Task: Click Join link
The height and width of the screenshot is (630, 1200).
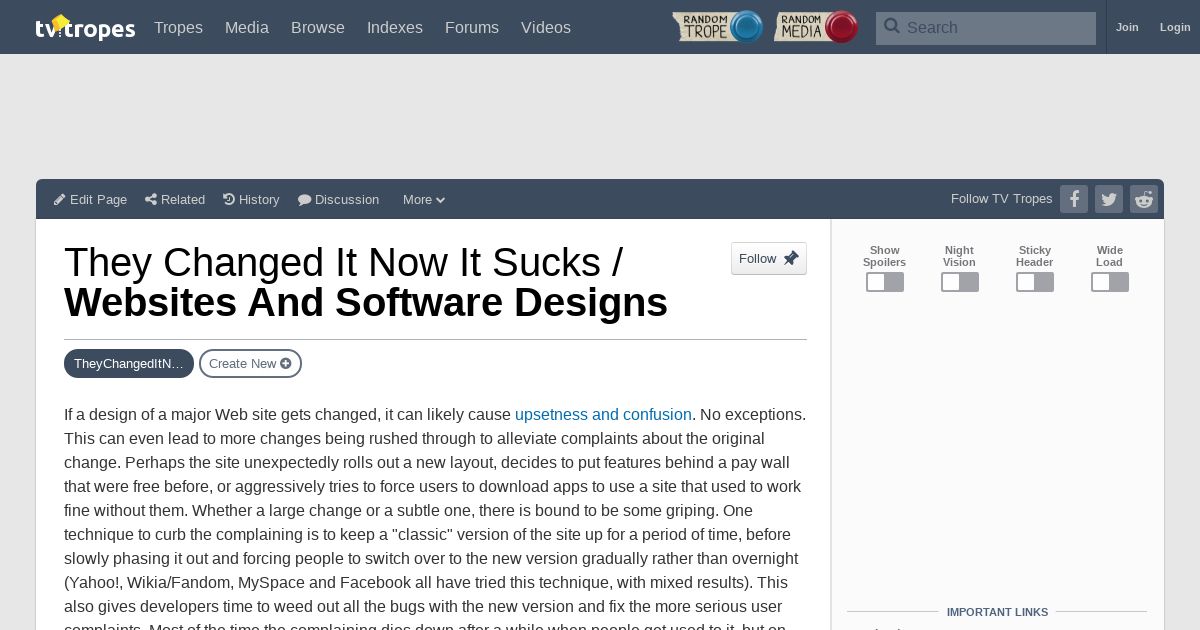Action: [x=1127, y=27]
